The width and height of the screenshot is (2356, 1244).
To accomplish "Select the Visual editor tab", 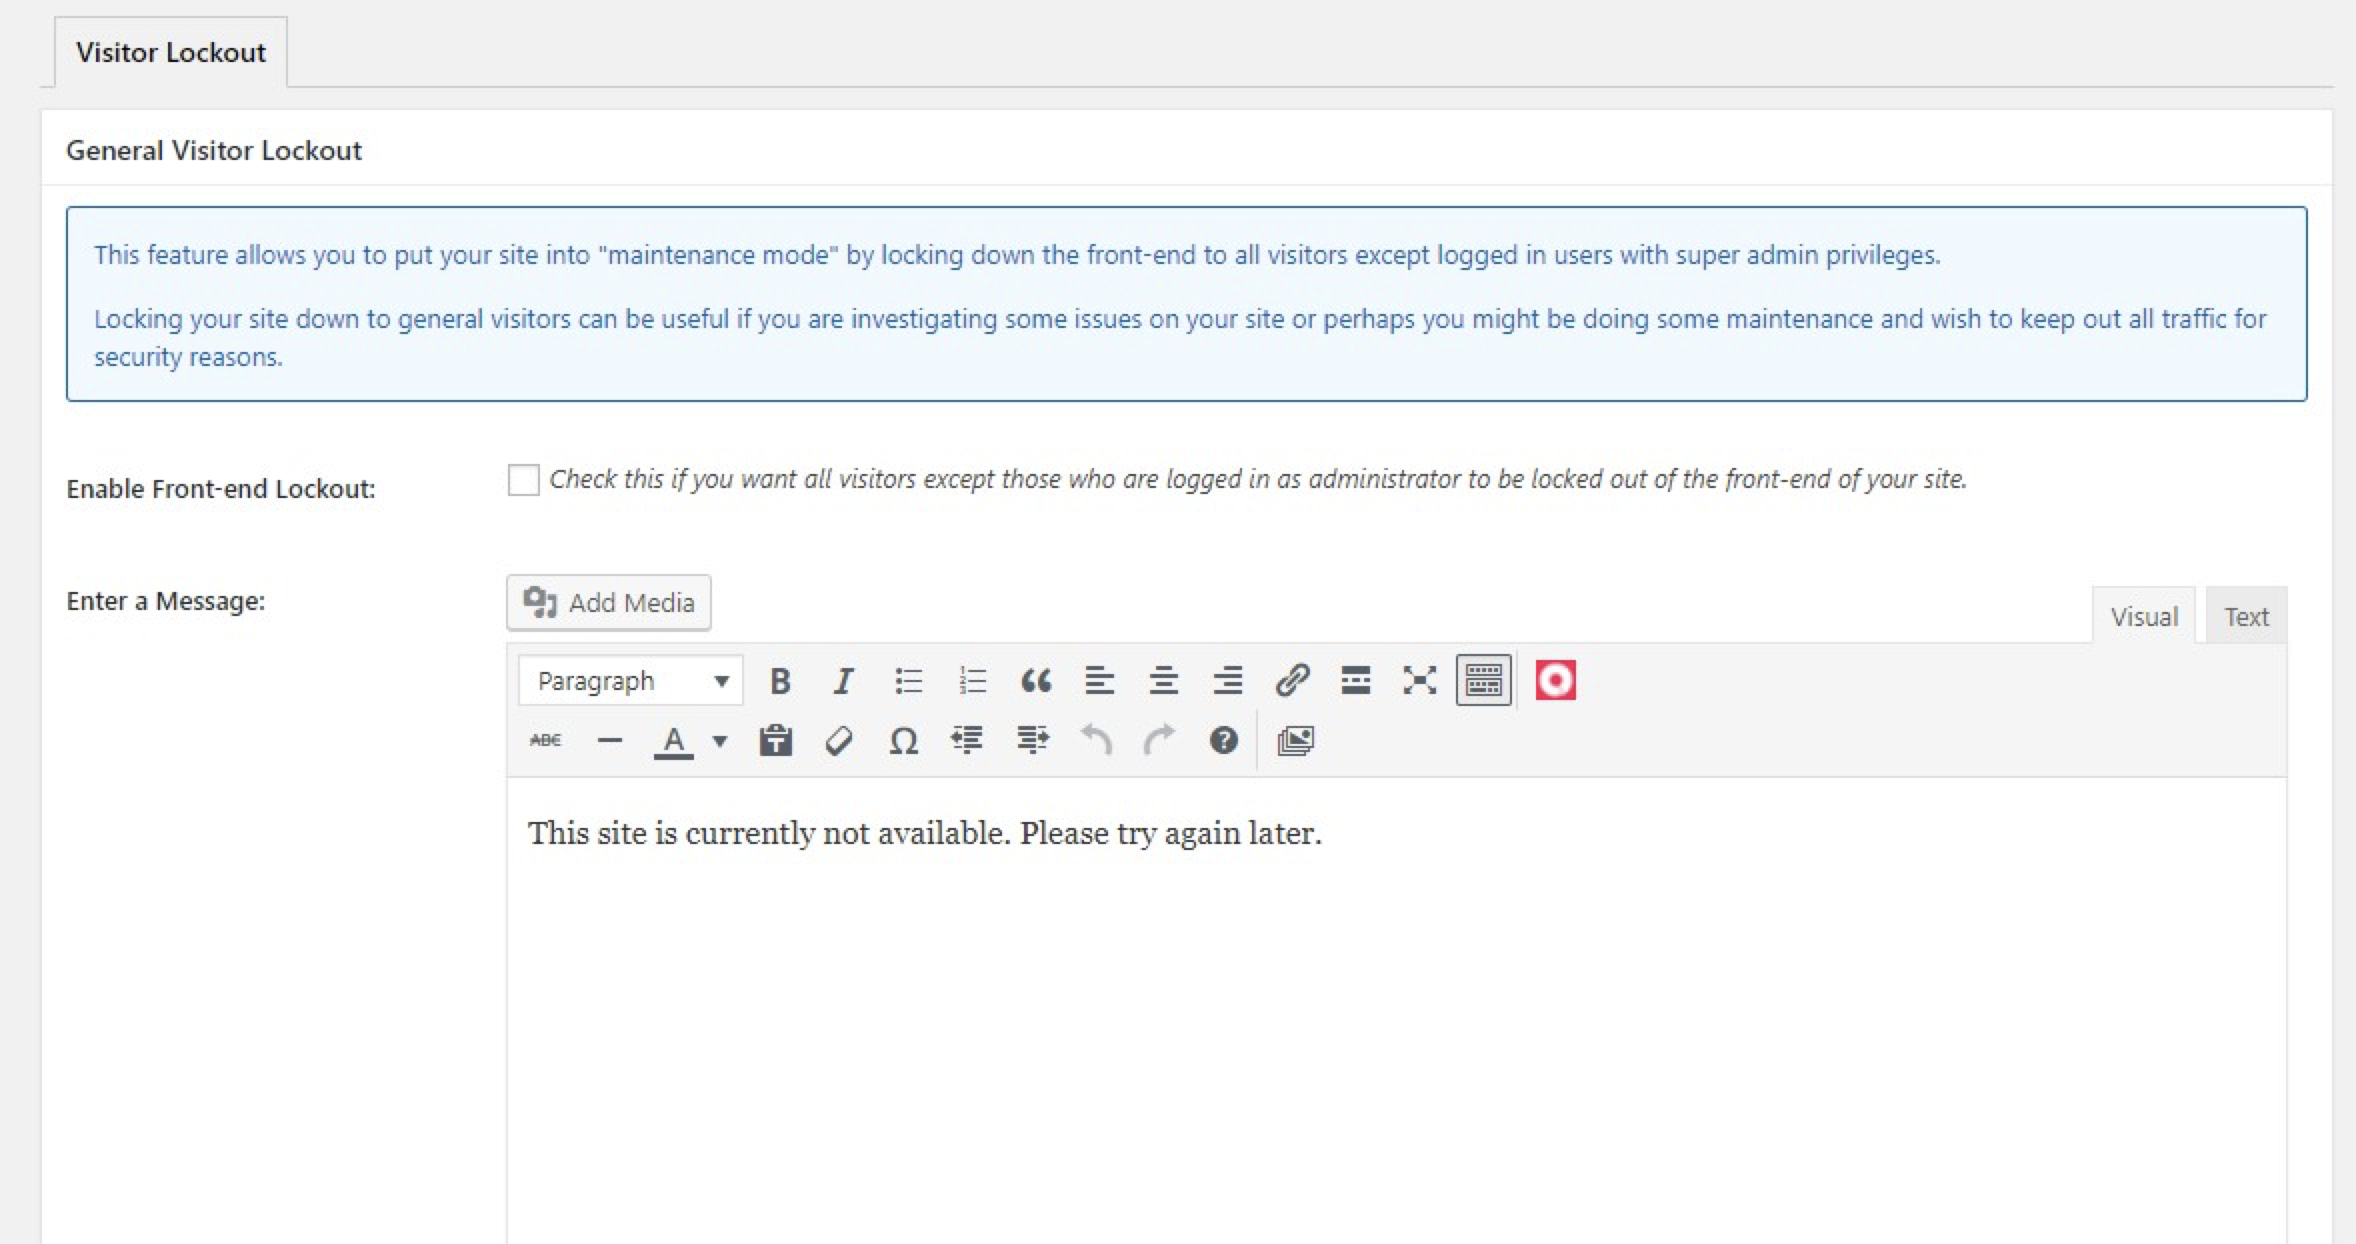I will click(2144, 616).
